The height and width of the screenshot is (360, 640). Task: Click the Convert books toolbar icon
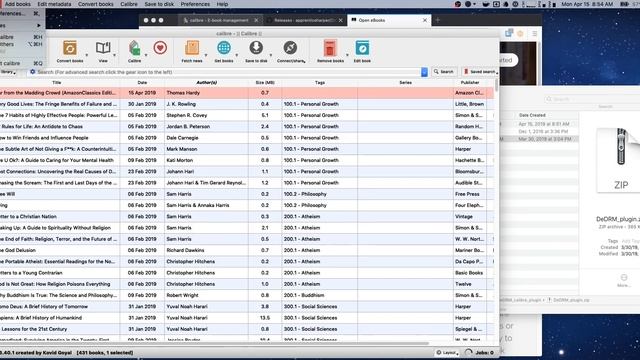click(x=70, y=48)
